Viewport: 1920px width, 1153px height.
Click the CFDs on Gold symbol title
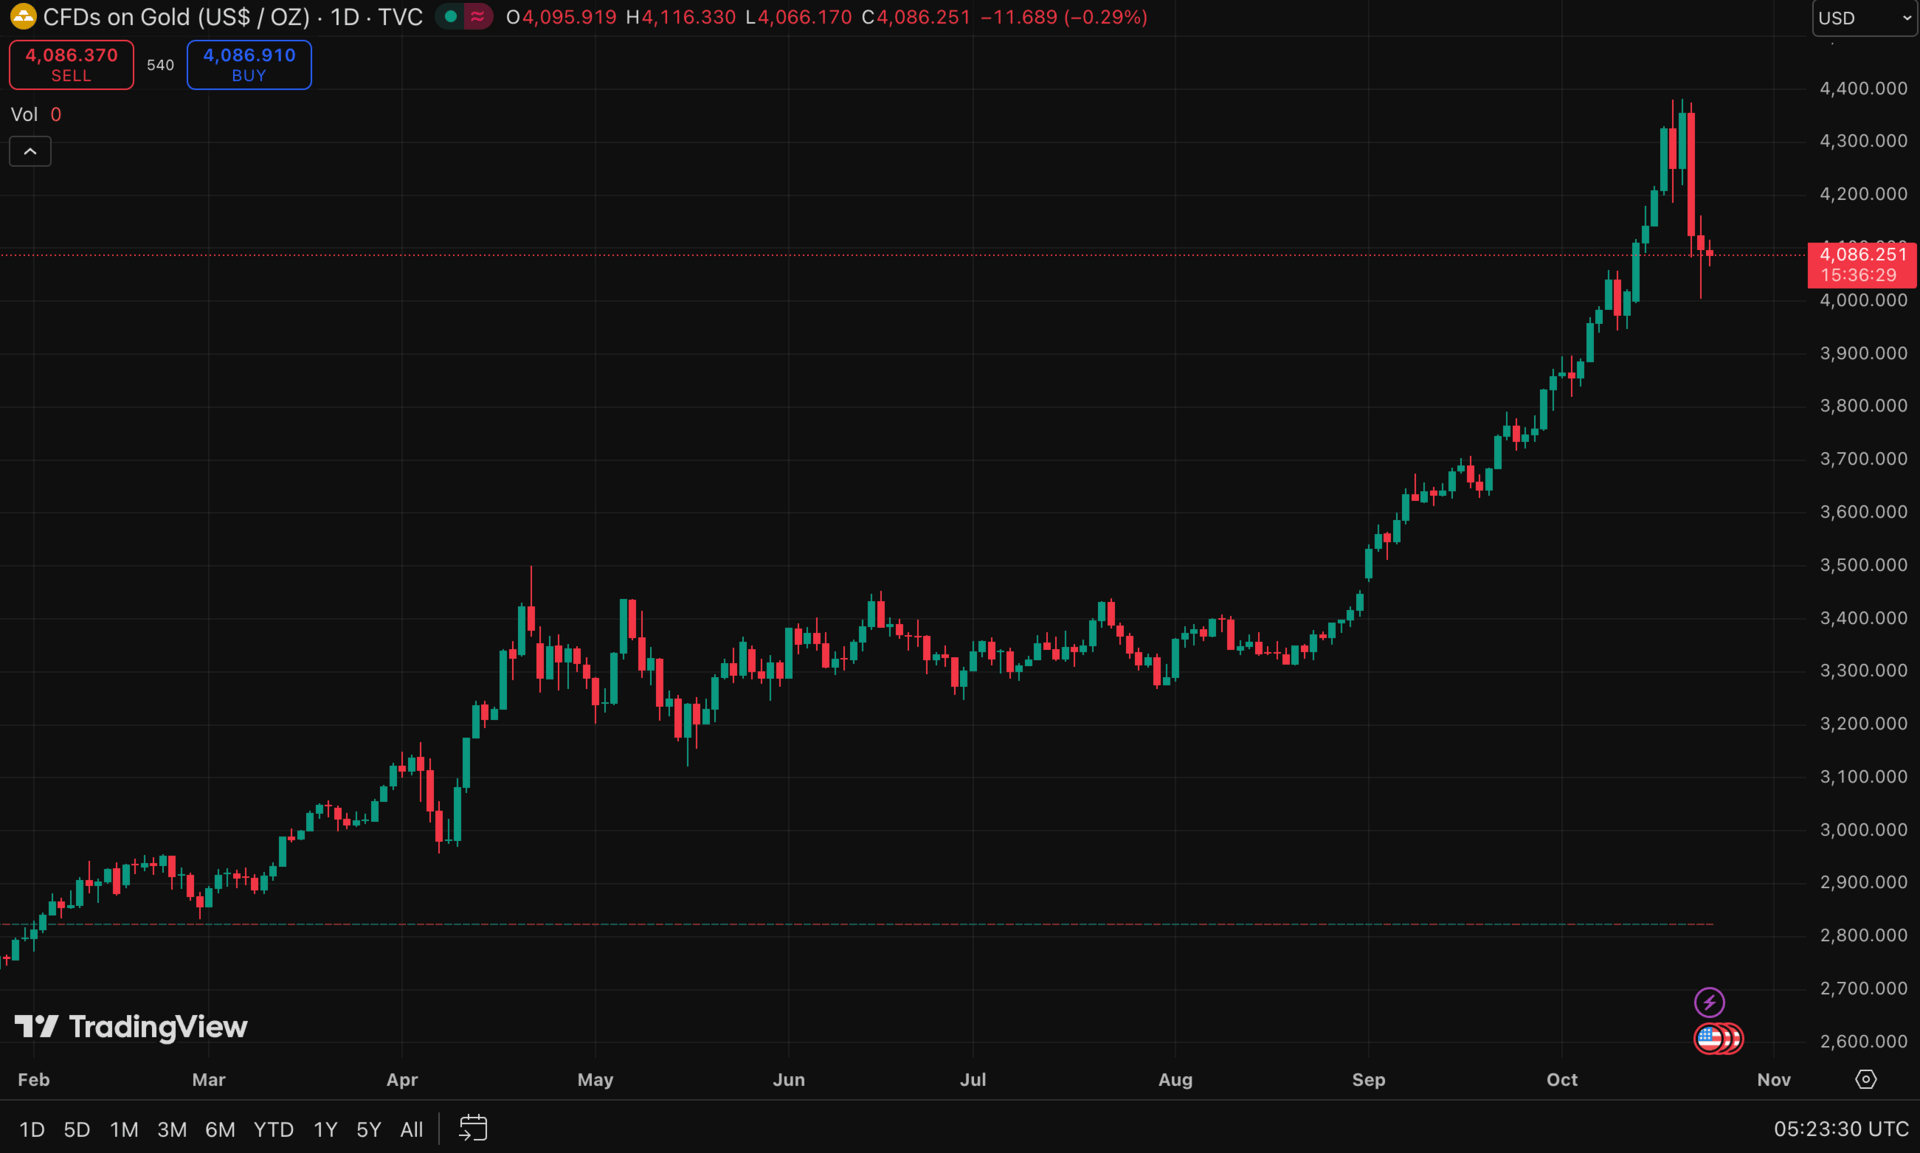tap(175, 17)
